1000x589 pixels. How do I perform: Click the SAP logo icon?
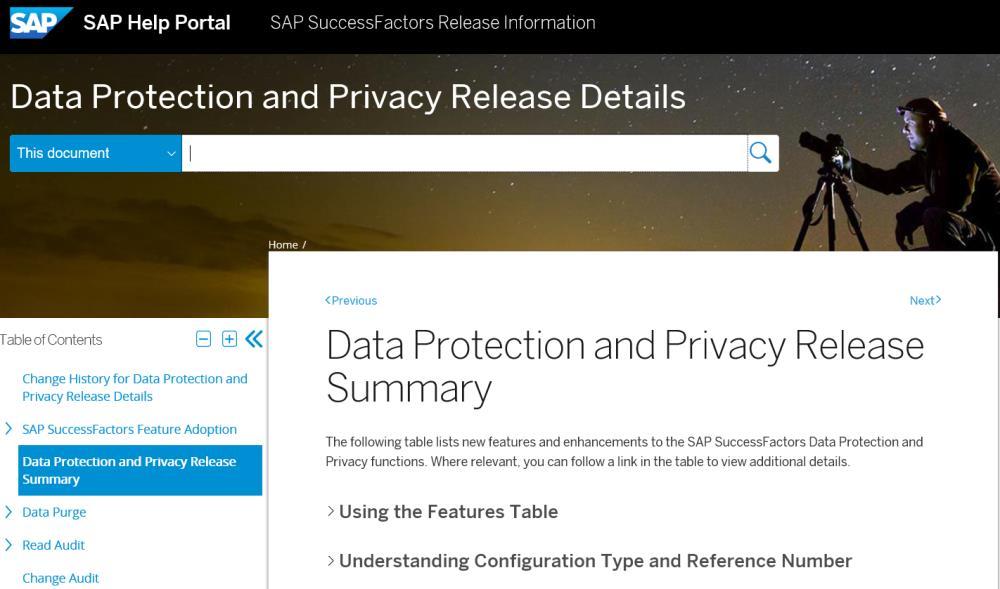point(40,23)
